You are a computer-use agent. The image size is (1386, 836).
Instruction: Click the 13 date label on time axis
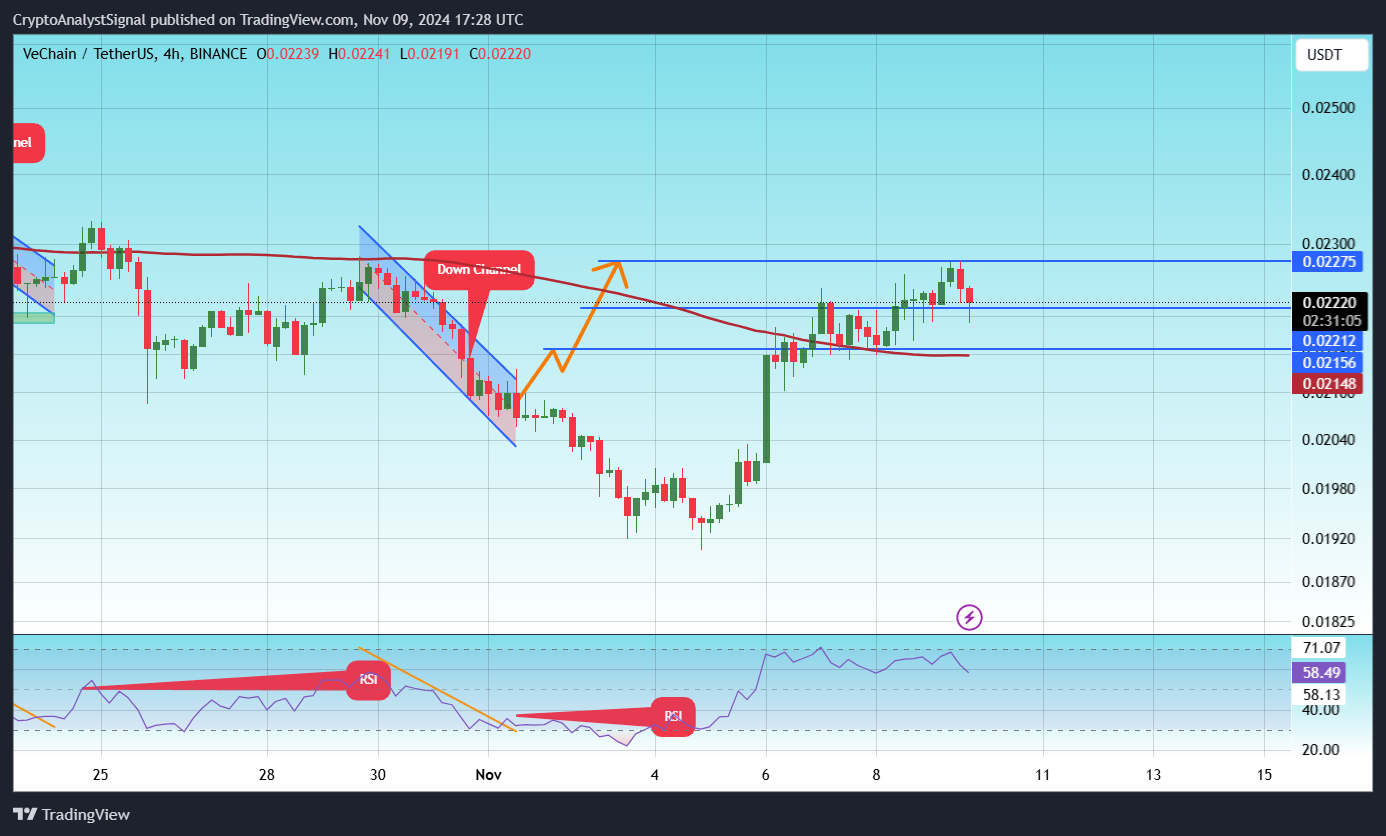tap(1153, 775)
